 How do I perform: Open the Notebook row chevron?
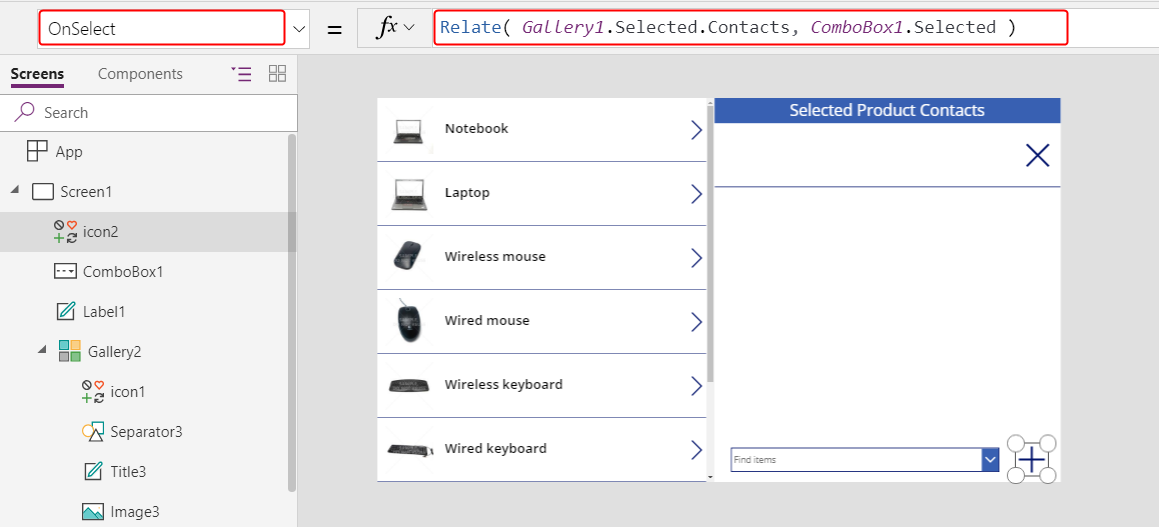[696, 130]
